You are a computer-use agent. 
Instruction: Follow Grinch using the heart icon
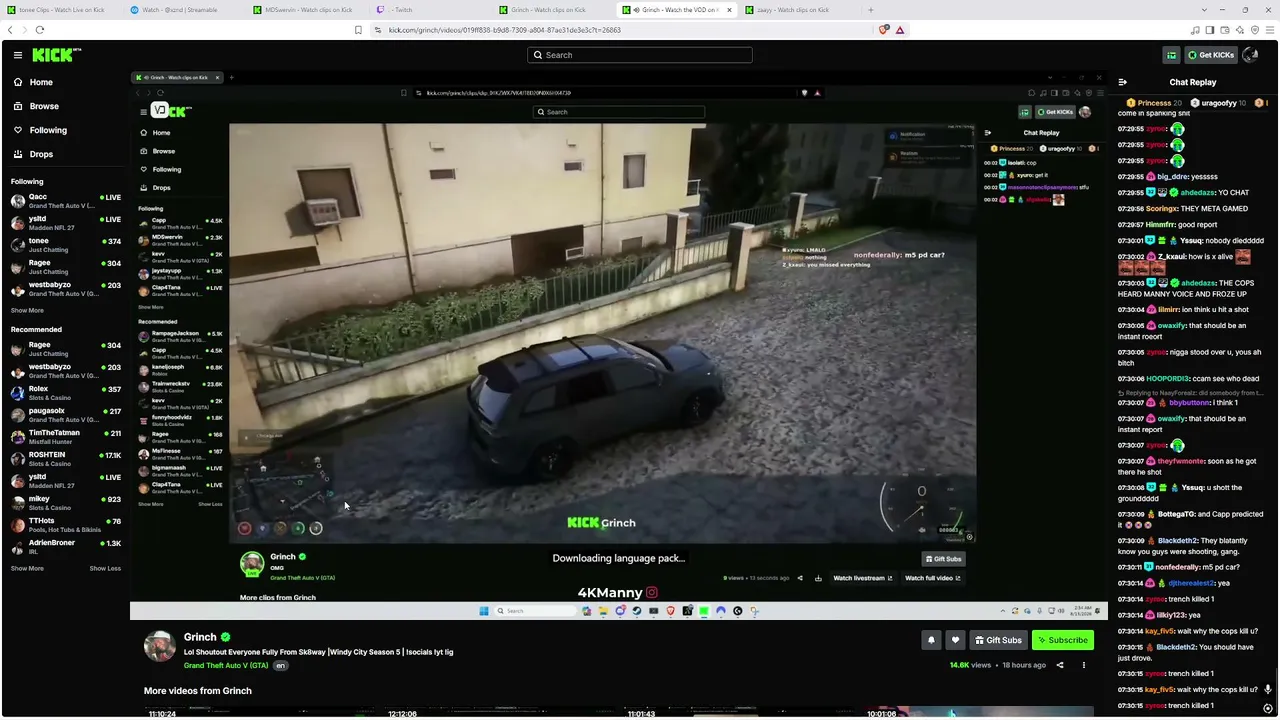955,640
